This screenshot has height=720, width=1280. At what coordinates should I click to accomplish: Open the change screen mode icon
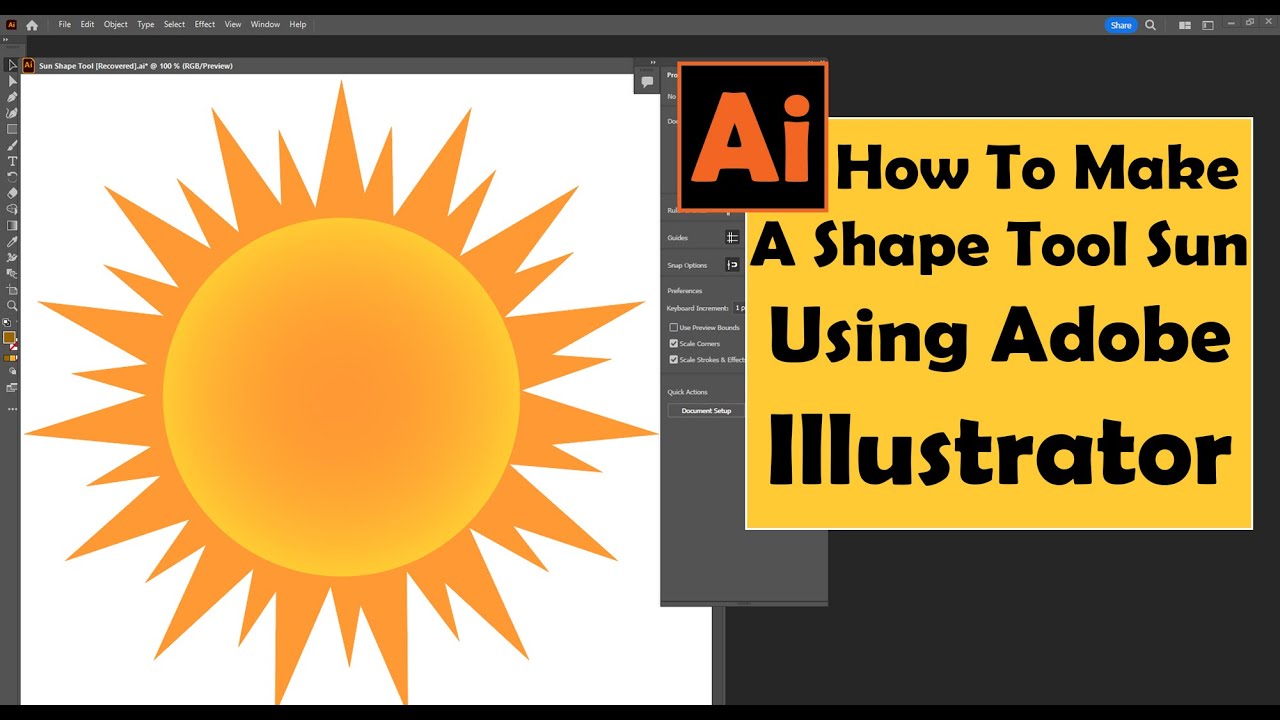[12, 387]
